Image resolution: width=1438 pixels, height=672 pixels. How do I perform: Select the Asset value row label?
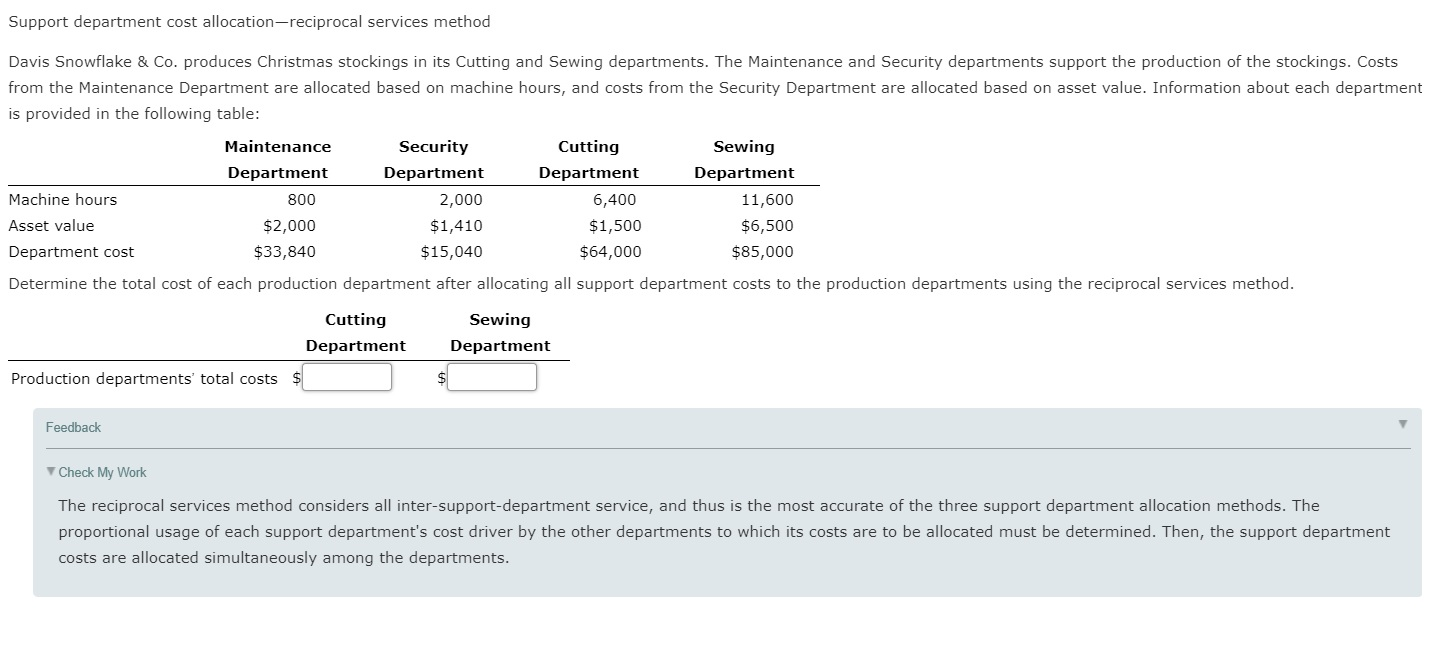[x=50, y=225]
